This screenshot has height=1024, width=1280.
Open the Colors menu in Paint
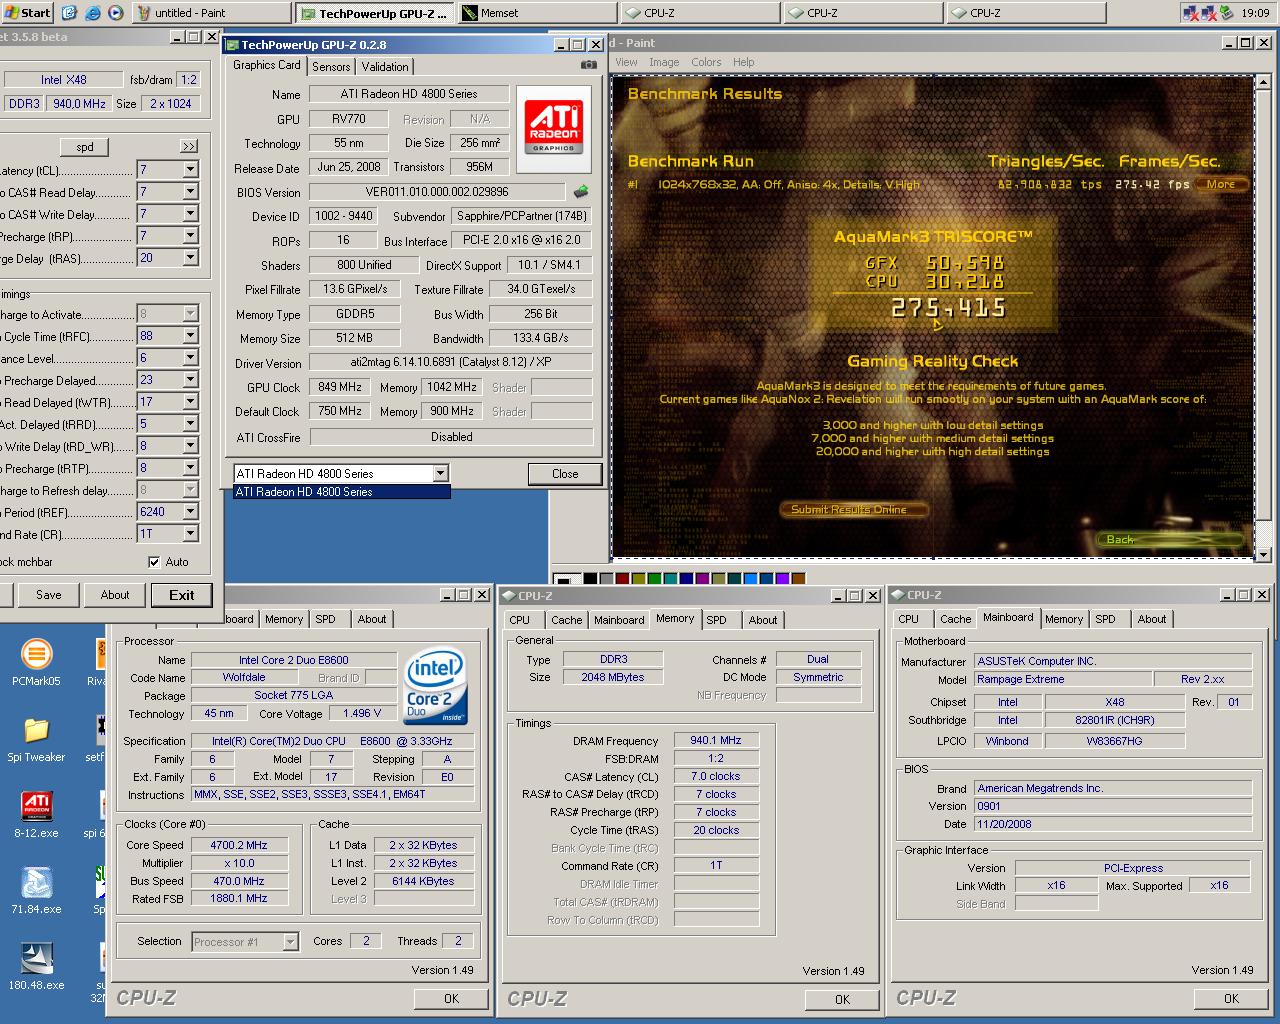pos(706,62)
